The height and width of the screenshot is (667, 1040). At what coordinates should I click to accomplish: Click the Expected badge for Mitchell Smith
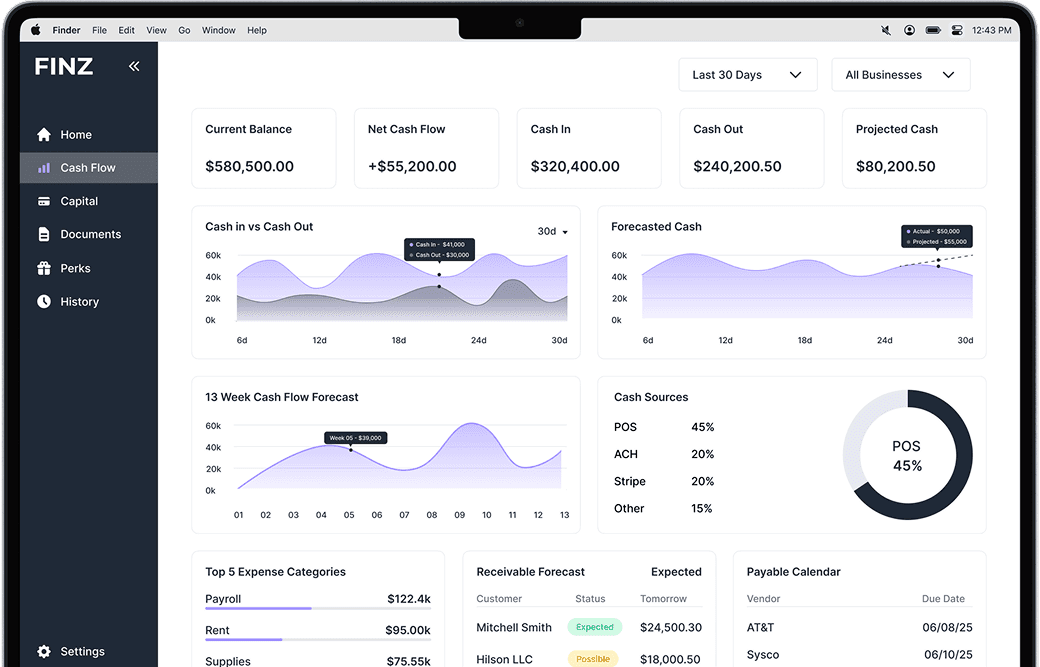[x=594, y=626]
